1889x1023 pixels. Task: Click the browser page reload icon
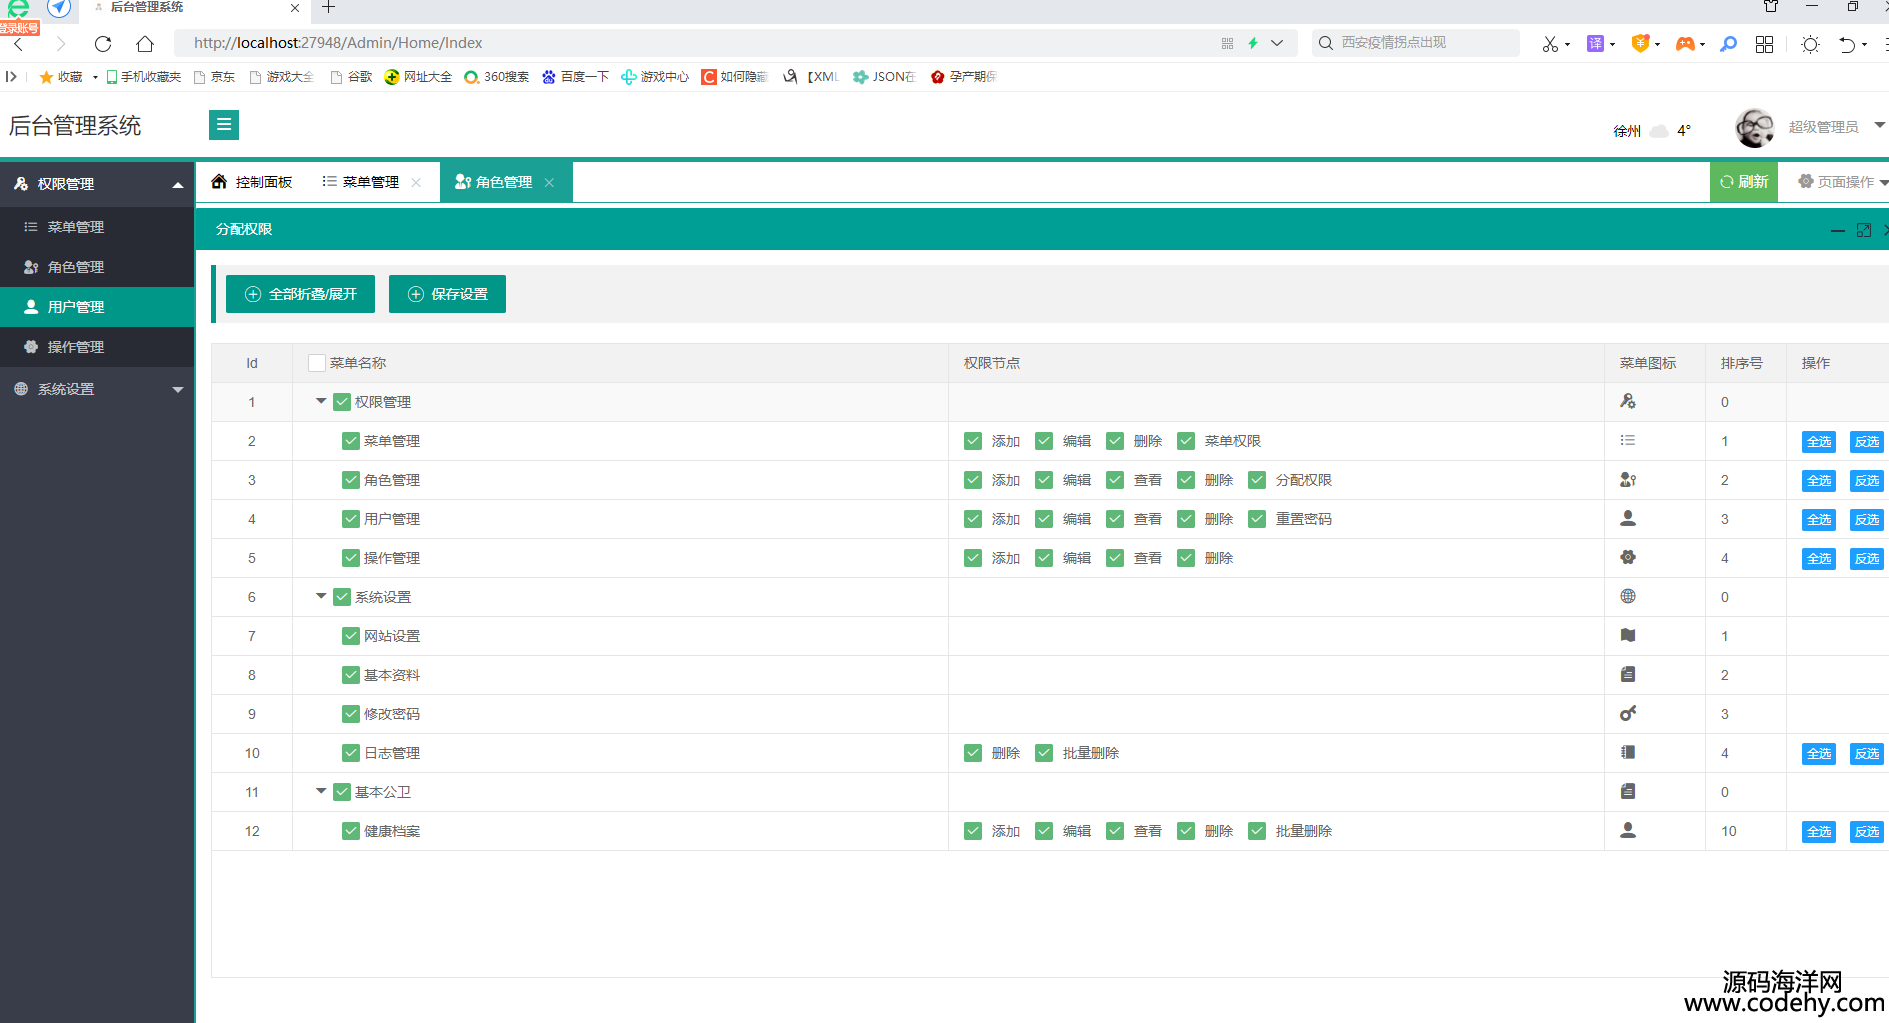tap(103, 44)
